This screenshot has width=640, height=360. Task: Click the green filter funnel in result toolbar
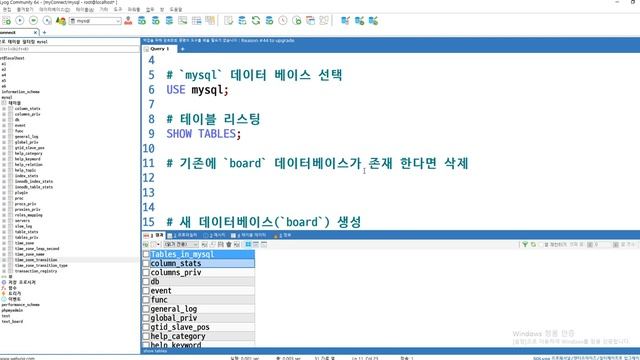tap(525, 244)
